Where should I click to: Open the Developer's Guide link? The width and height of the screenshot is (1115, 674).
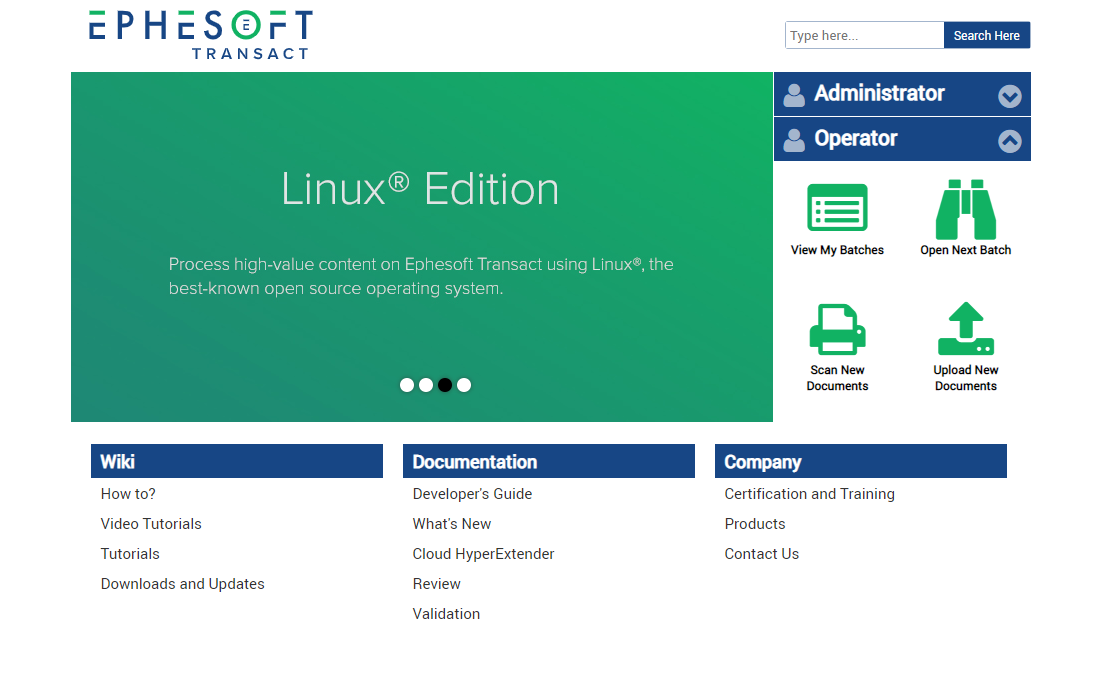point(472,493)
